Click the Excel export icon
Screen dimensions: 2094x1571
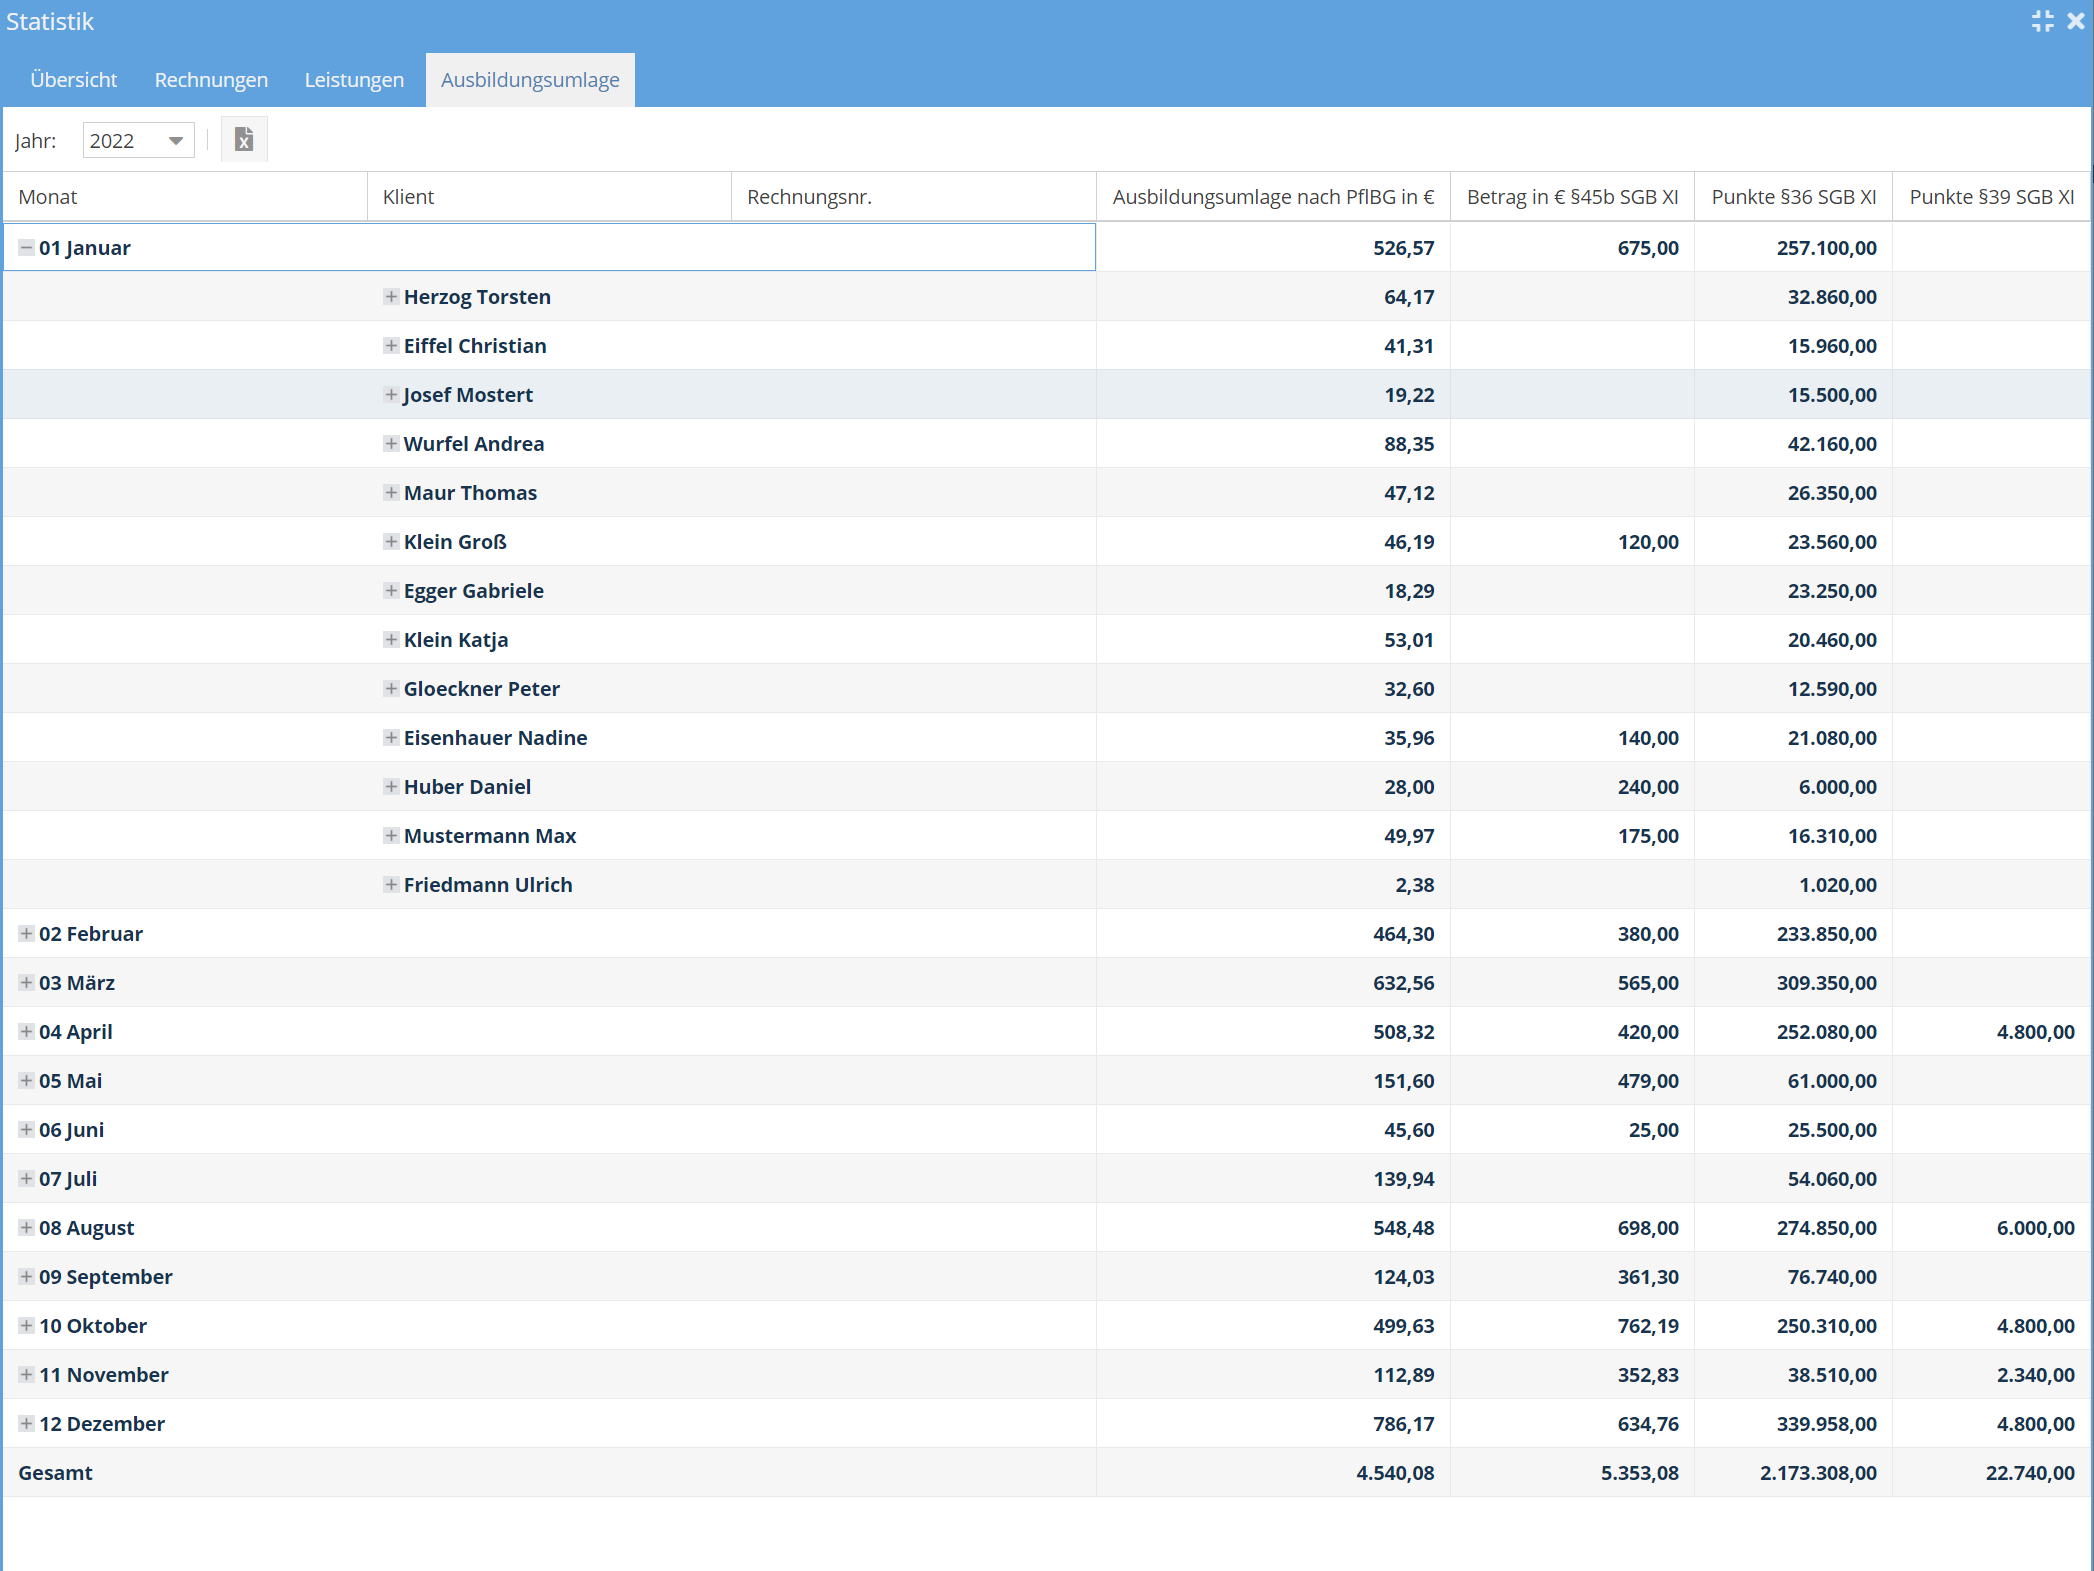[x=243, y=140]
